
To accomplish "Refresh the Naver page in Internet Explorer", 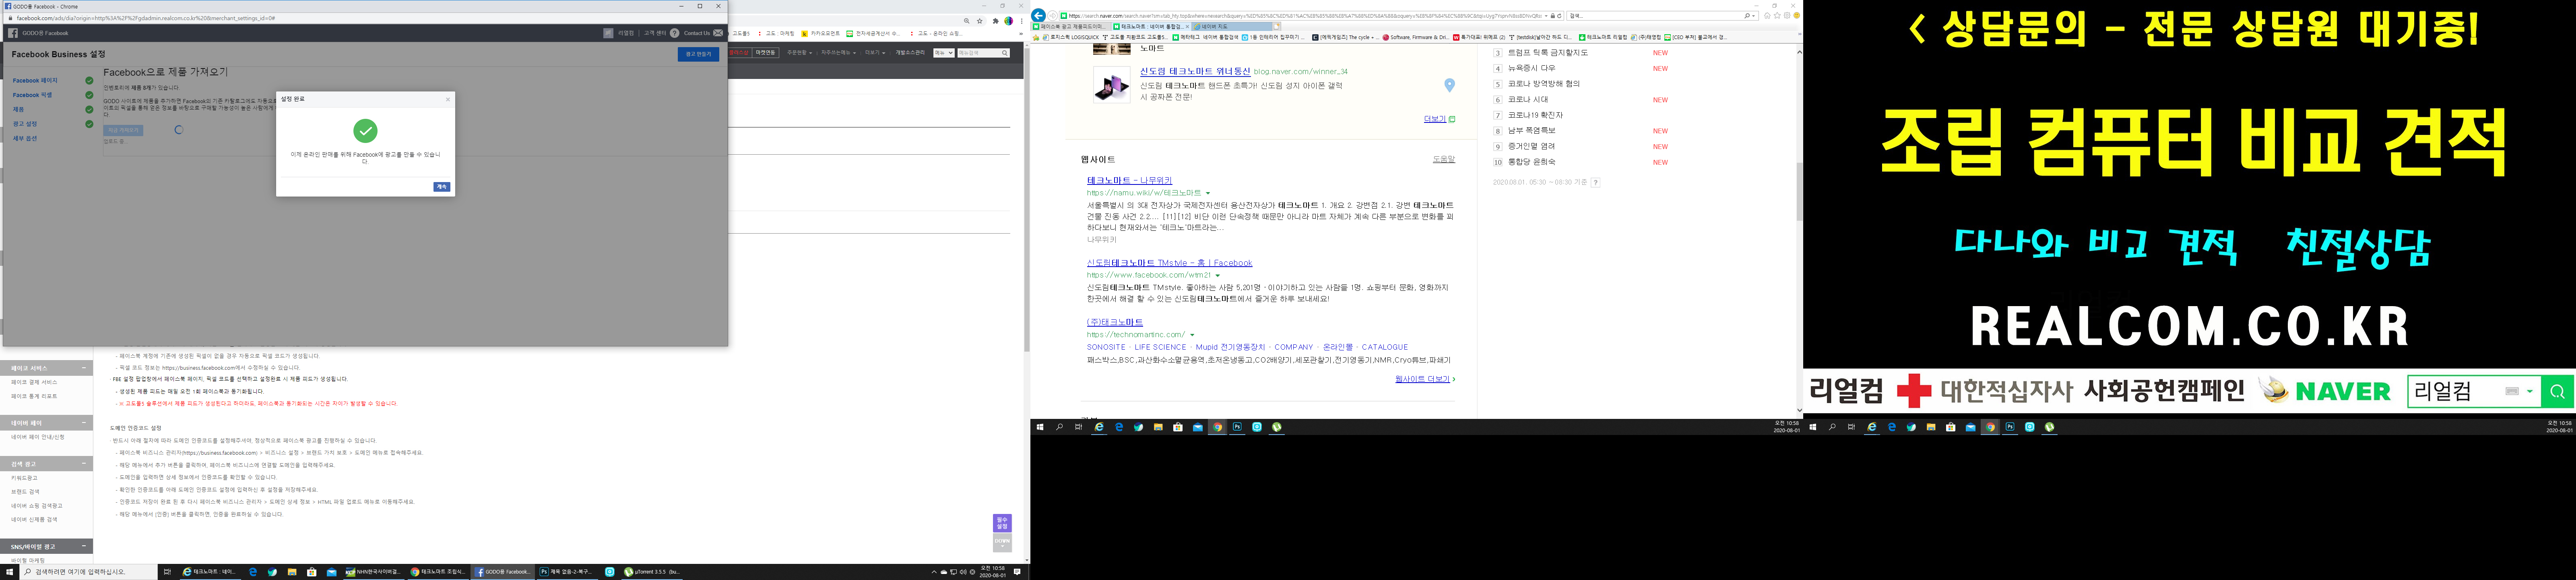I will (1560, 16).
